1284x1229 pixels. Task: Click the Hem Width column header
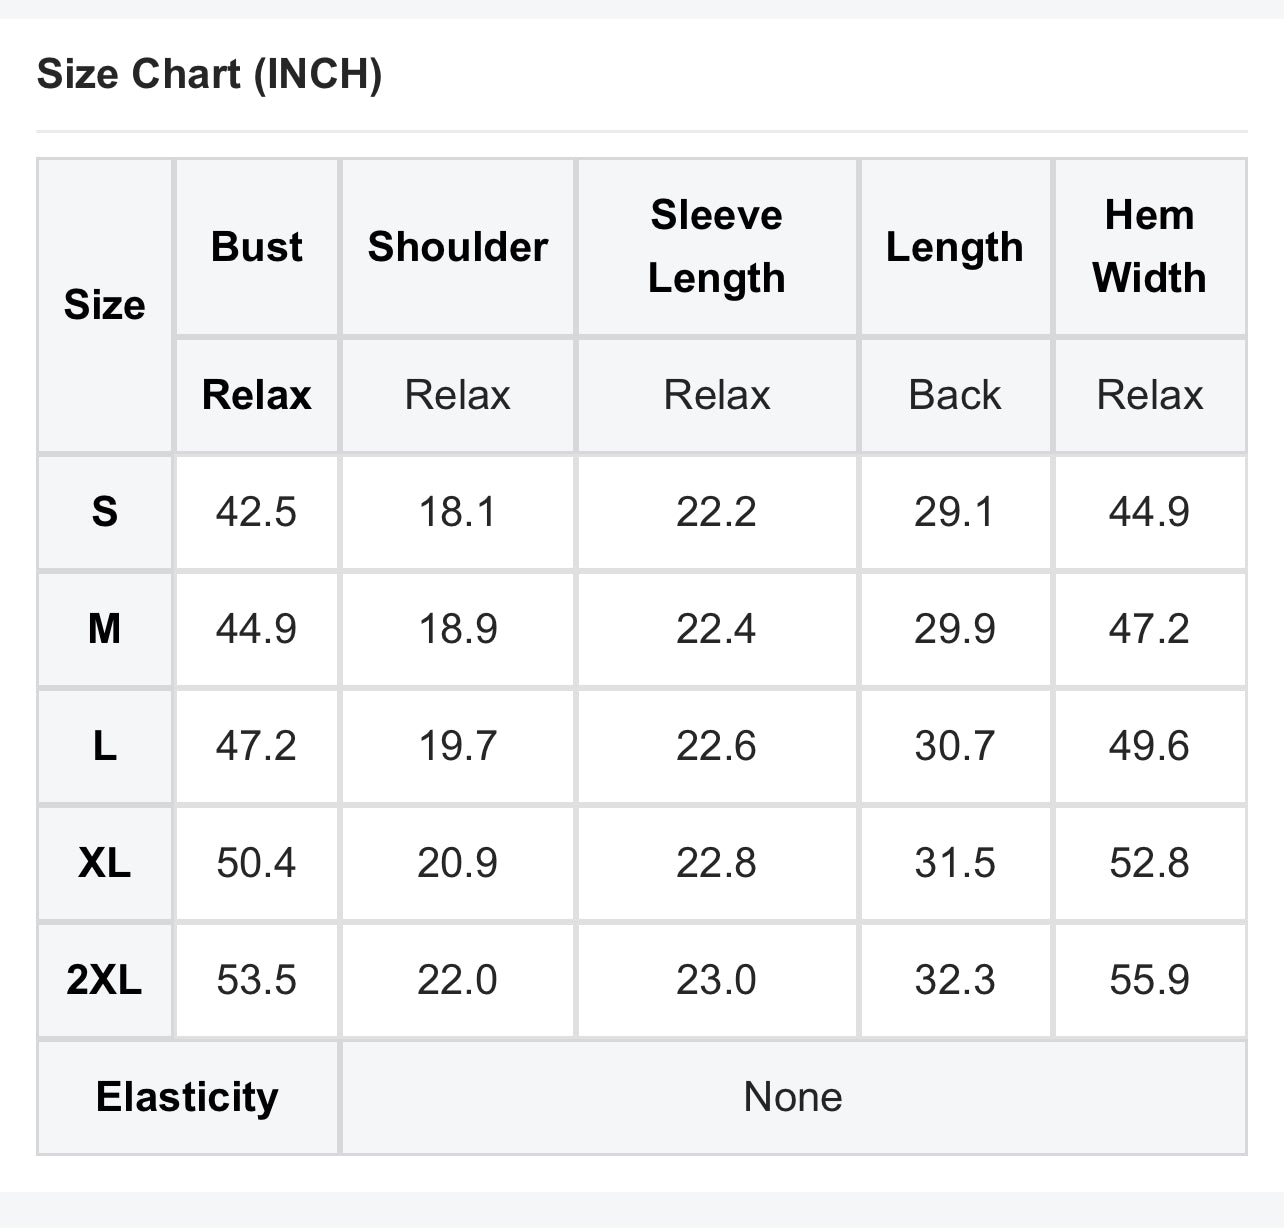(x=1149, y=247)
